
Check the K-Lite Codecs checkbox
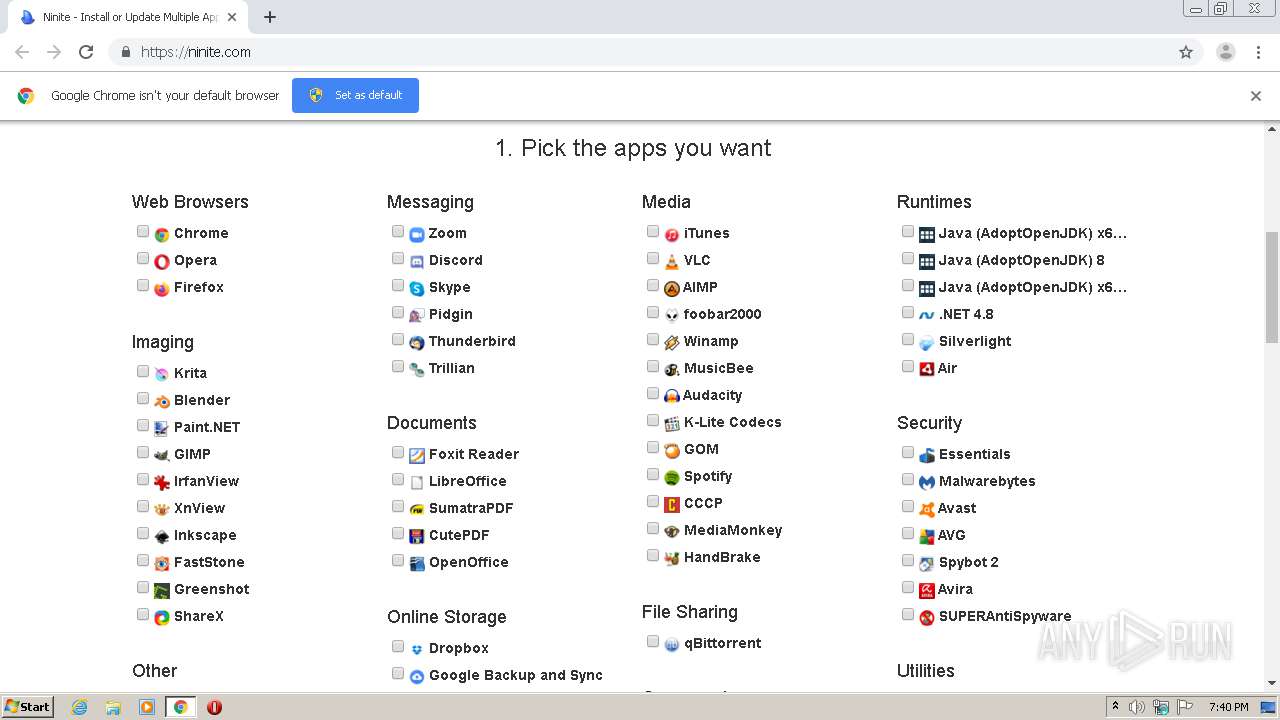(x=653, y=420)
